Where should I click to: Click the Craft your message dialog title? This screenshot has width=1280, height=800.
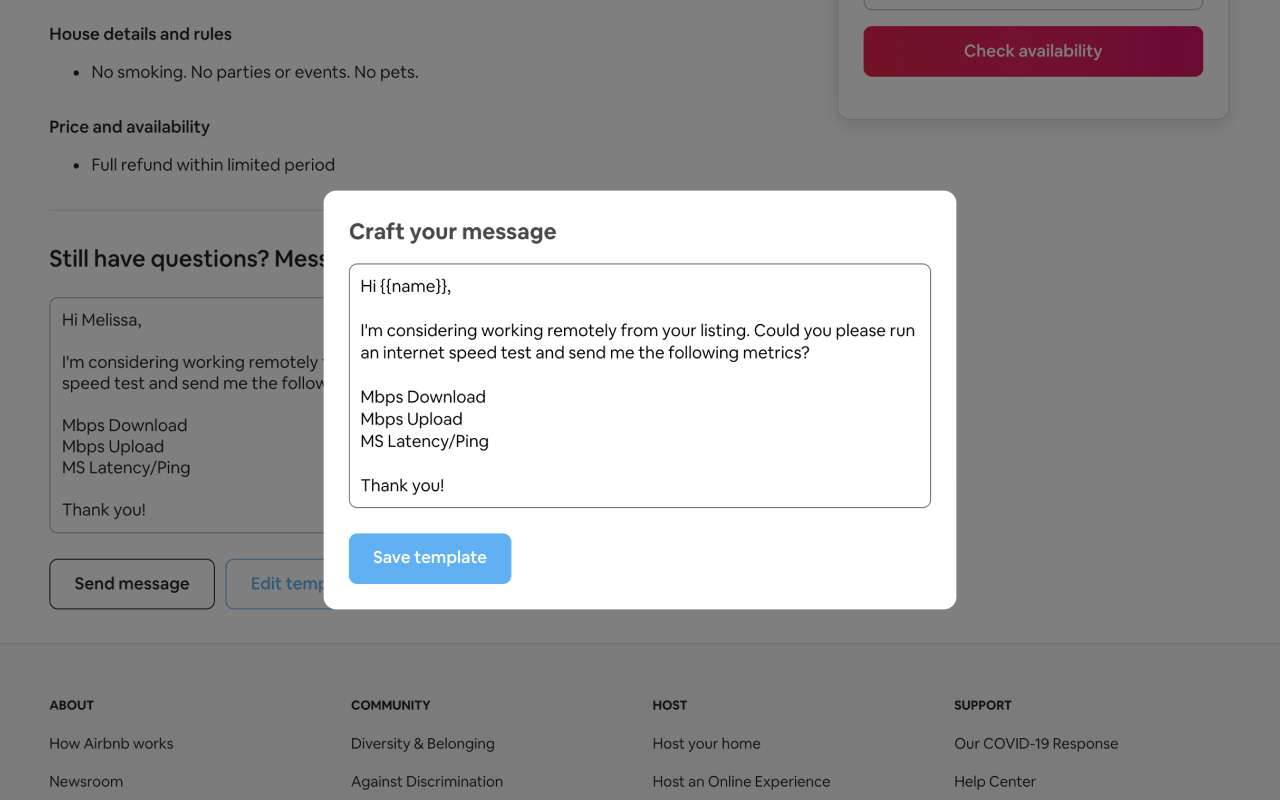[x=452, y=231]
